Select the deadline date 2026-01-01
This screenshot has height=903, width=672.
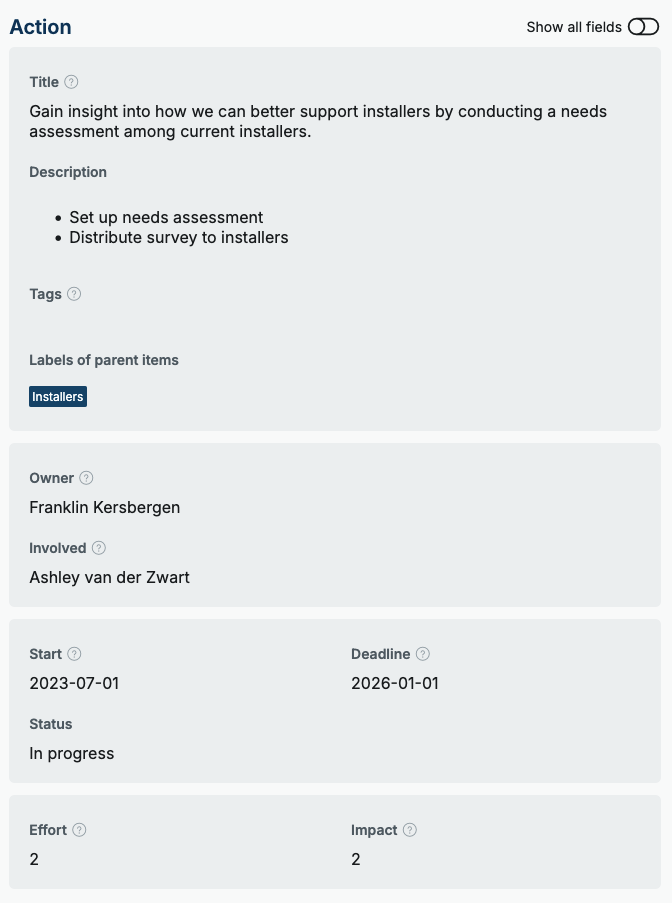395,683
